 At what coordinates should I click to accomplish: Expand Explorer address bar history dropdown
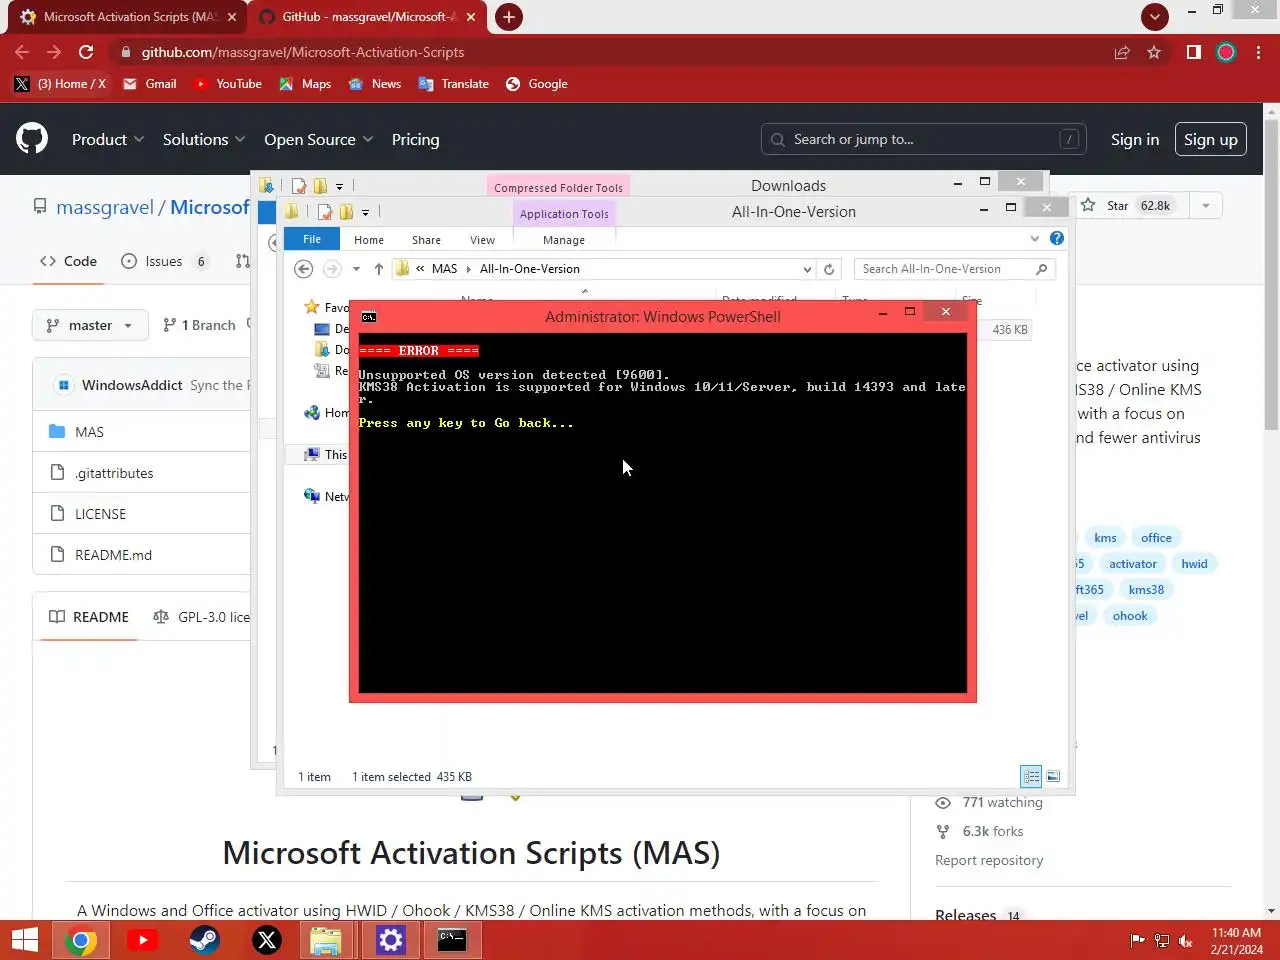807,269
